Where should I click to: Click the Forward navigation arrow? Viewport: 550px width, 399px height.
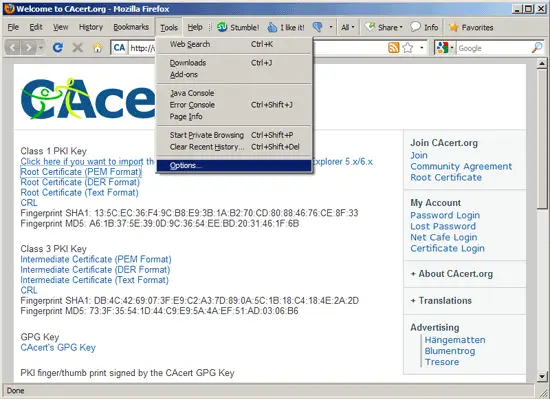click(28, 47)
